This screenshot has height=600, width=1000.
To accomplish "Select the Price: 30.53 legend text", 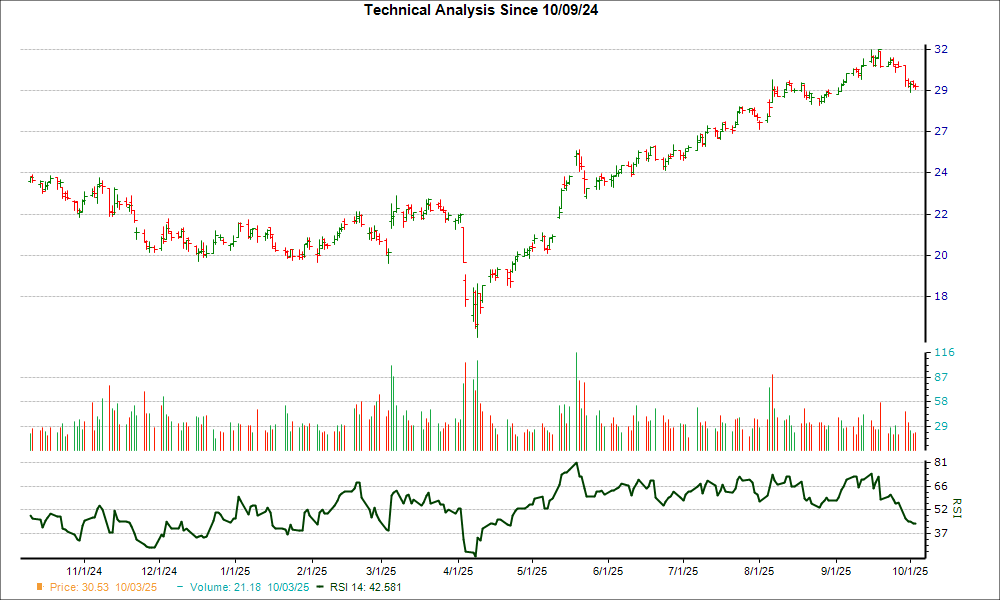I will [x=103, y=585].
